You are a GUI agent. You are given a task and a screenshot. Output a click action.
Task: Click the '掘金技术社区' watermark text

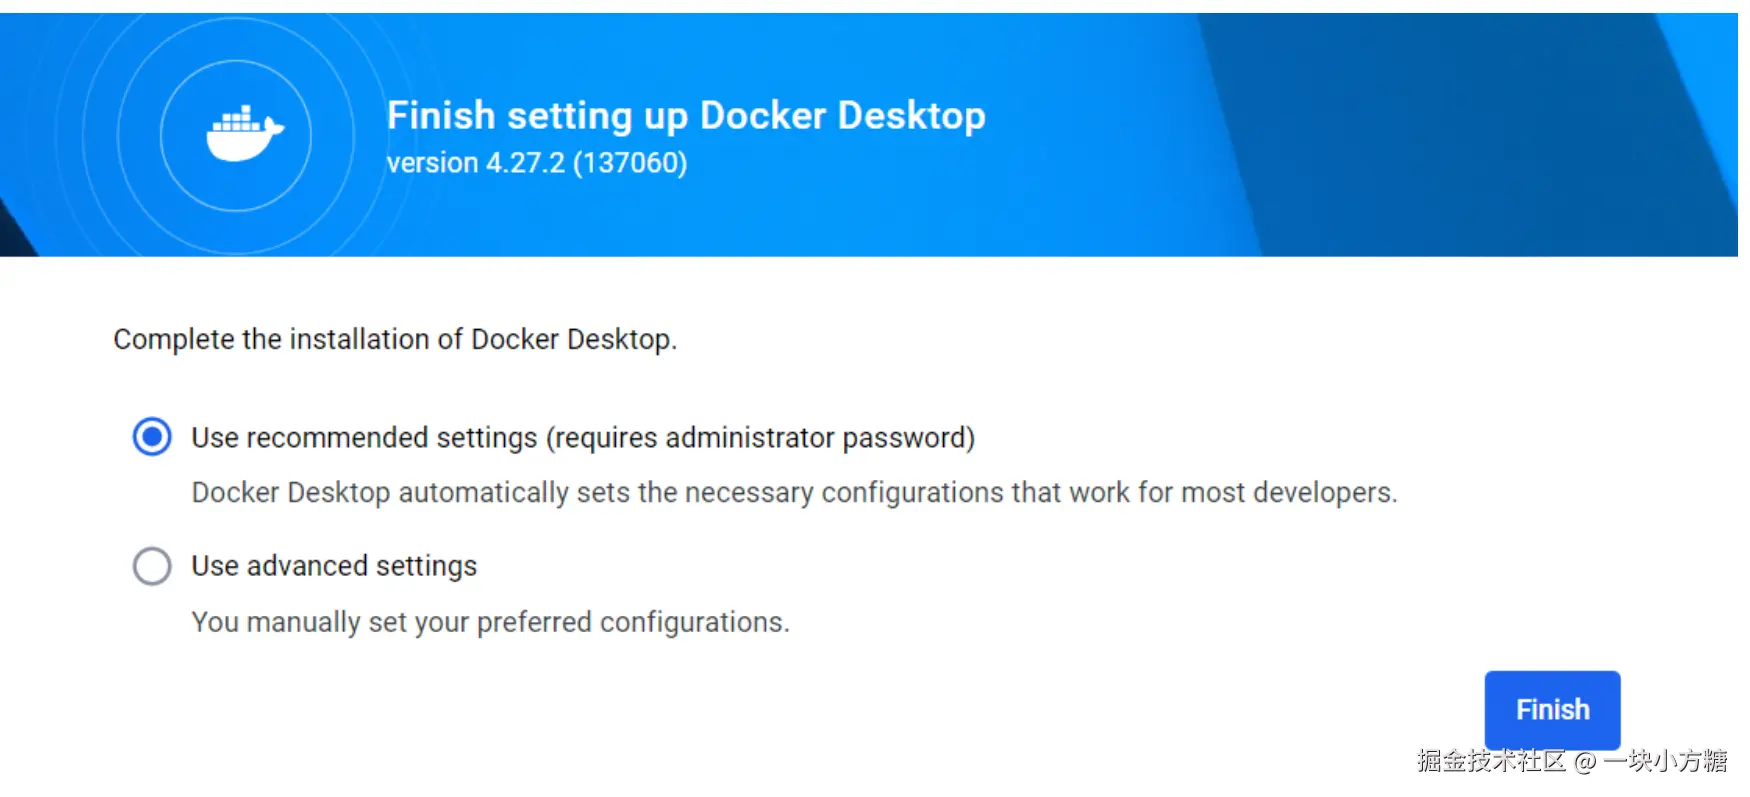(x=1490, y=761)
